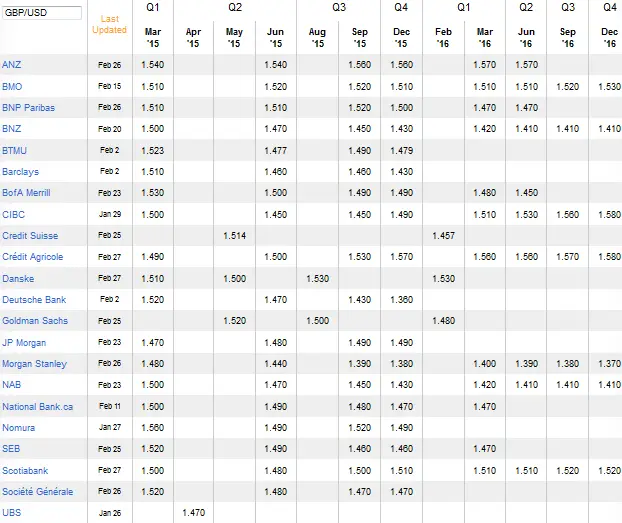Click the Mar '15 column header
Viewport: 622px width, 523px height.
tap(153, 38)
